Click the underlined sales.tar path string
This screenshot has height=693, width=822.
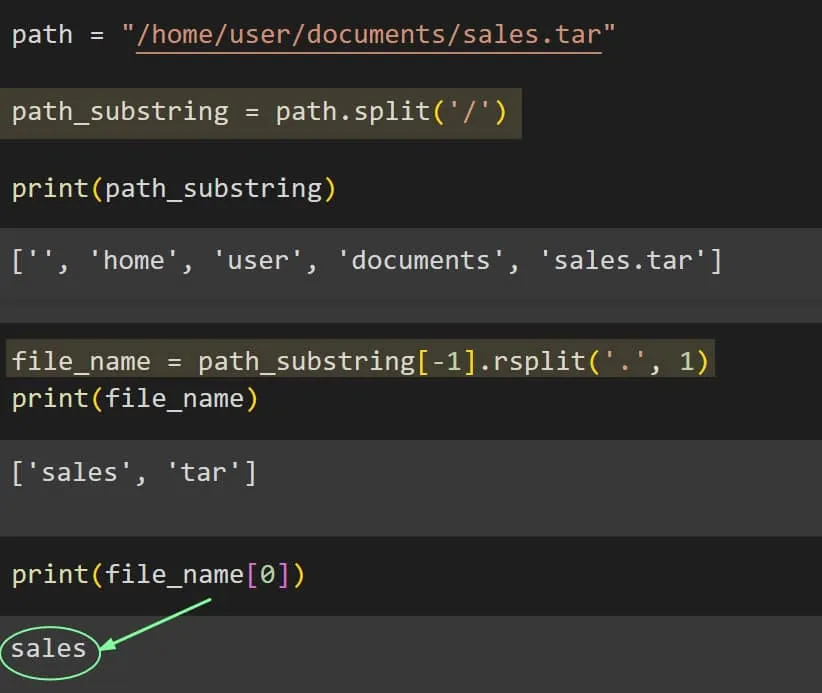[x=368, y=35]
